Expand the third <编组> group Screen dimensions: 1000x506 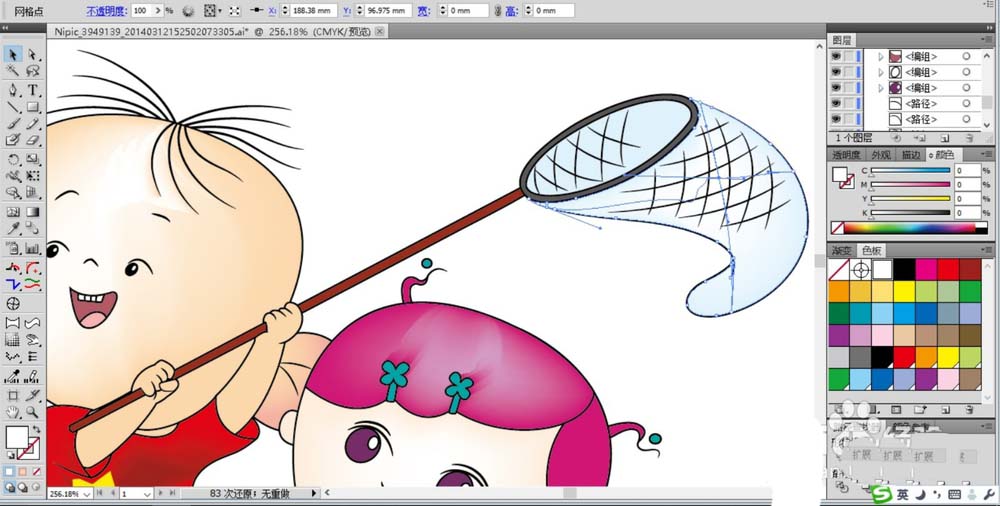point(881,87)
